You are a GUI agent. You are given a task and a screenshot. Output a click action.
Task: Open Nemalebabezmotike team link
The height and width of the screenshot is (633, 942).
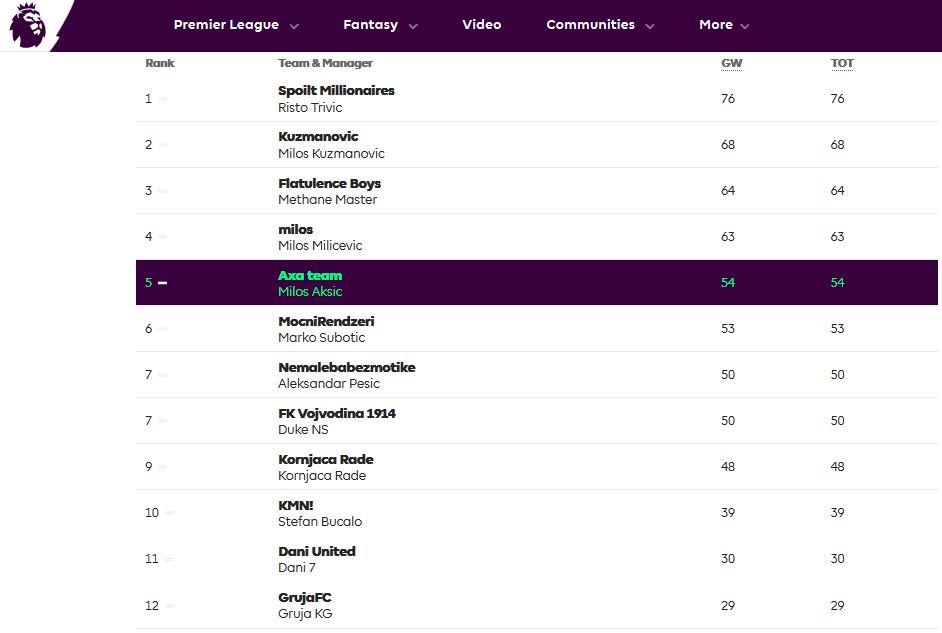[x=347, y=368]
